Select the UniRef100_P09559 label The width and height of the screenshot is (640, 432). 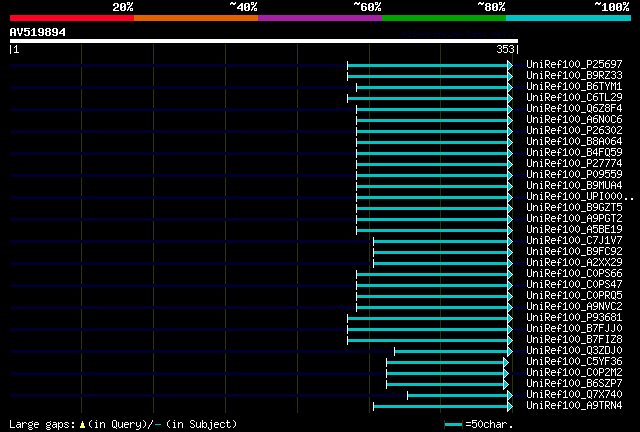pos(574,174)
